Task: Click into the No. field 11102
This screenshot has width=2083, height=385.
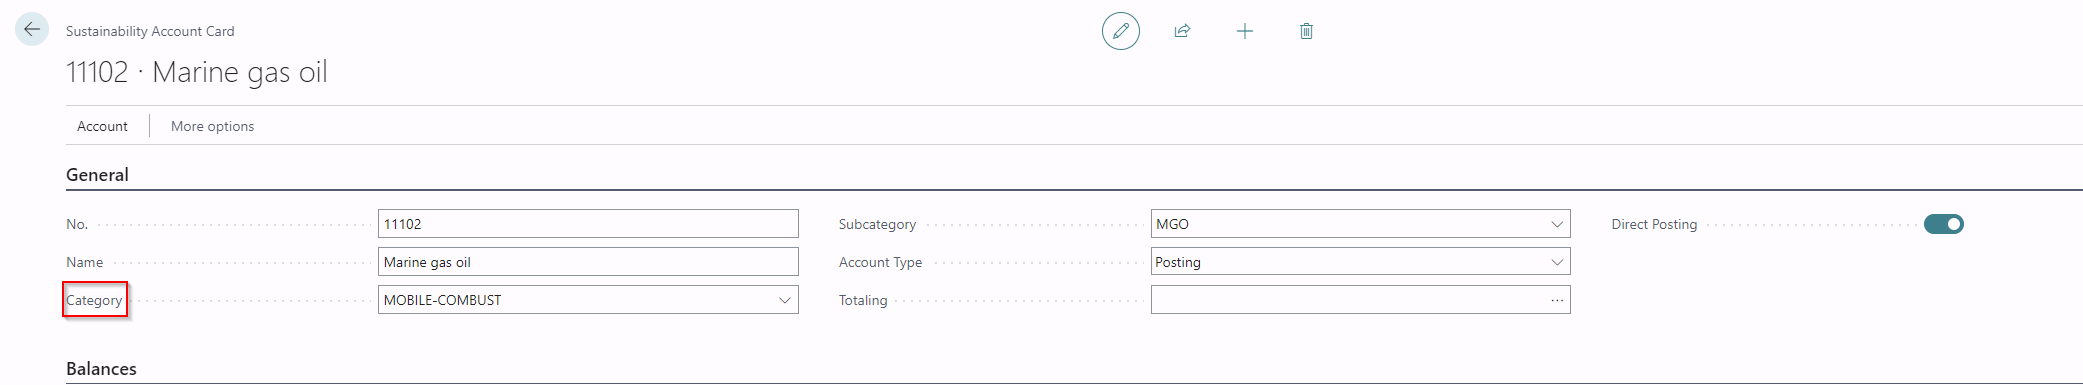Action: (588, 224)
